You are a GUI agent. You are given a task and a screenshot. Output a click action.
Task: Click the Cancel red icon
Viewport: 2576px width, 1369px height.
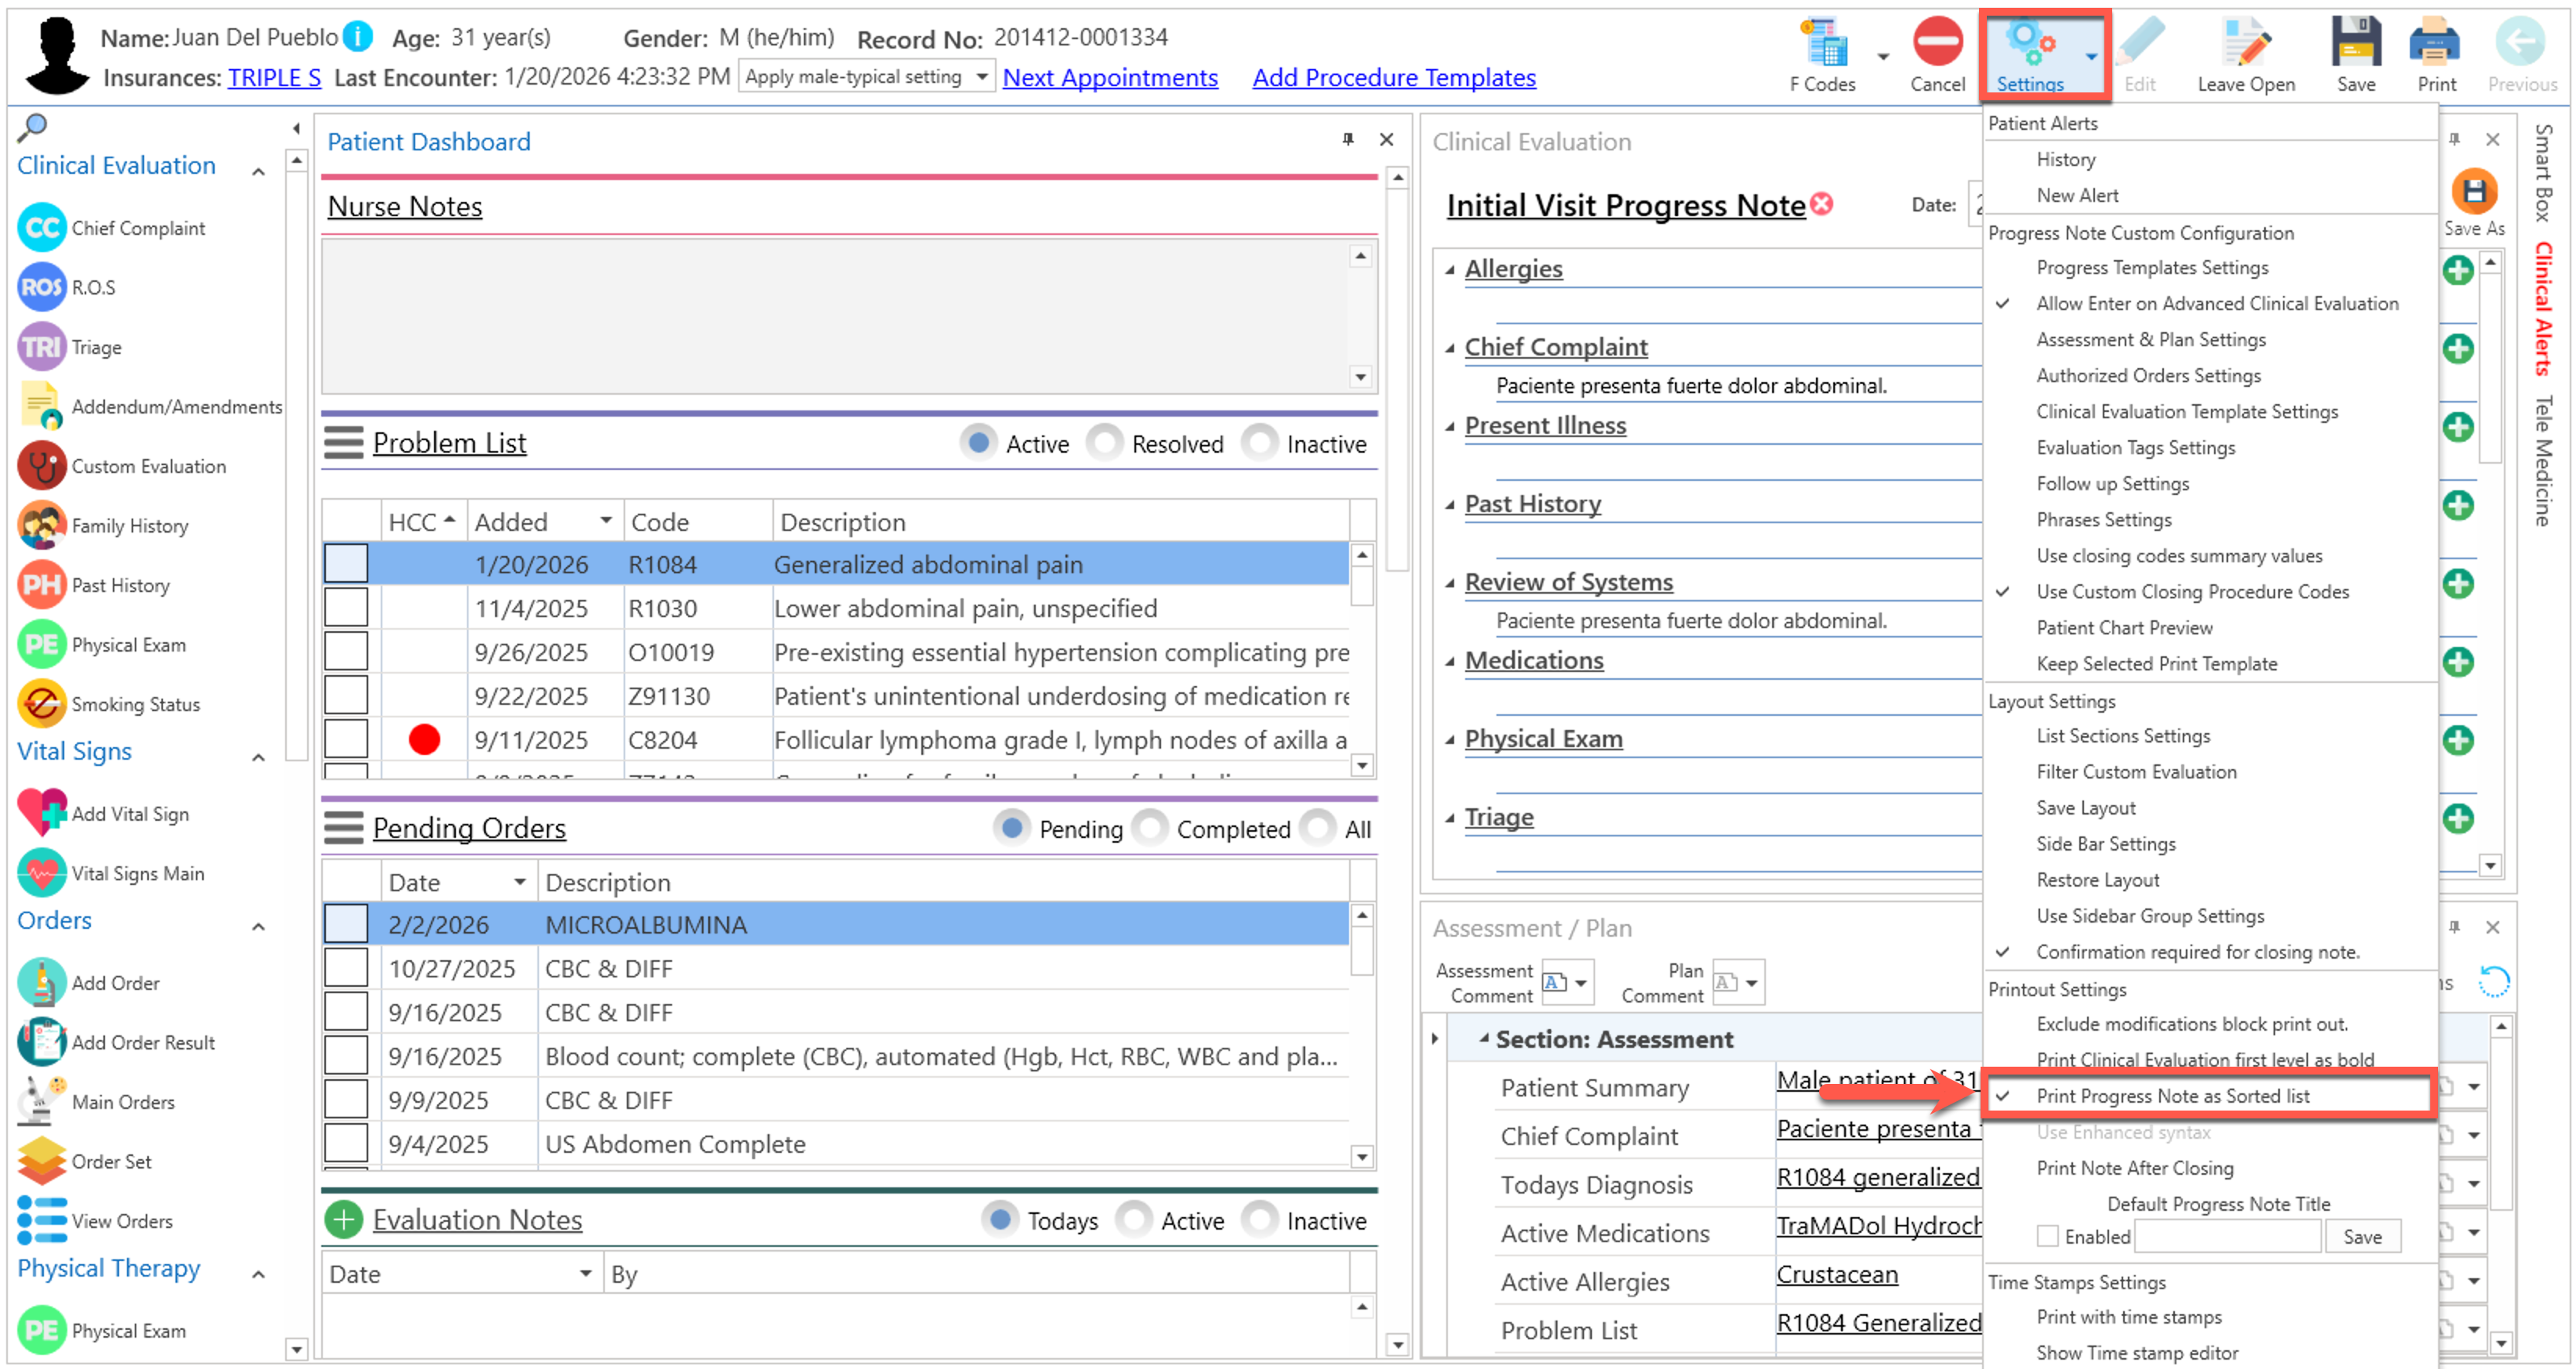coord(1937,43)
